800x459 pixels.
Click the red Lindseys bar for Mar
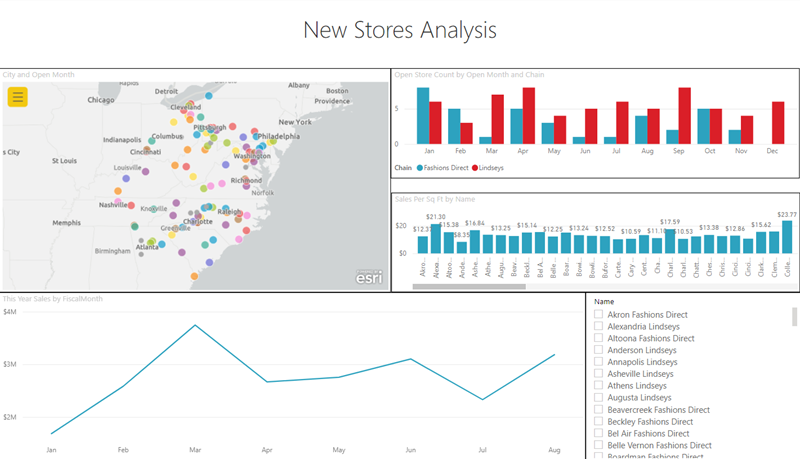(497, 119)
